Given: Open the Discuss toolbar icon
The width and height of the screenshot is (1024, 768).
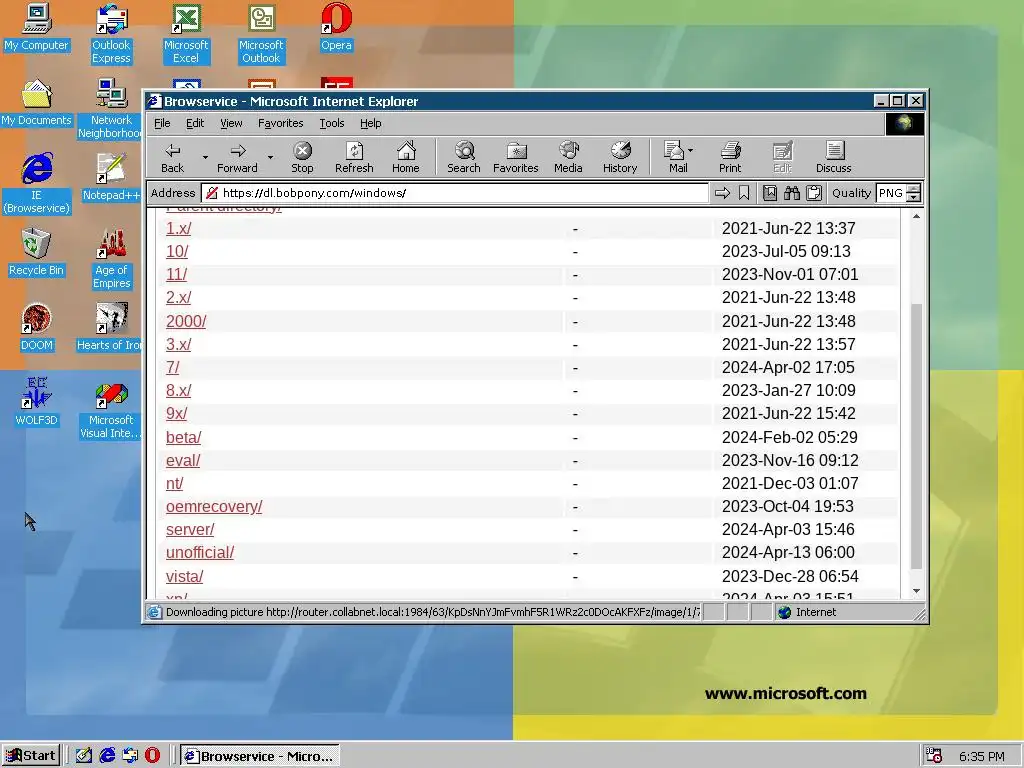Looking at the screenshot, I should (x=834, y=157).
